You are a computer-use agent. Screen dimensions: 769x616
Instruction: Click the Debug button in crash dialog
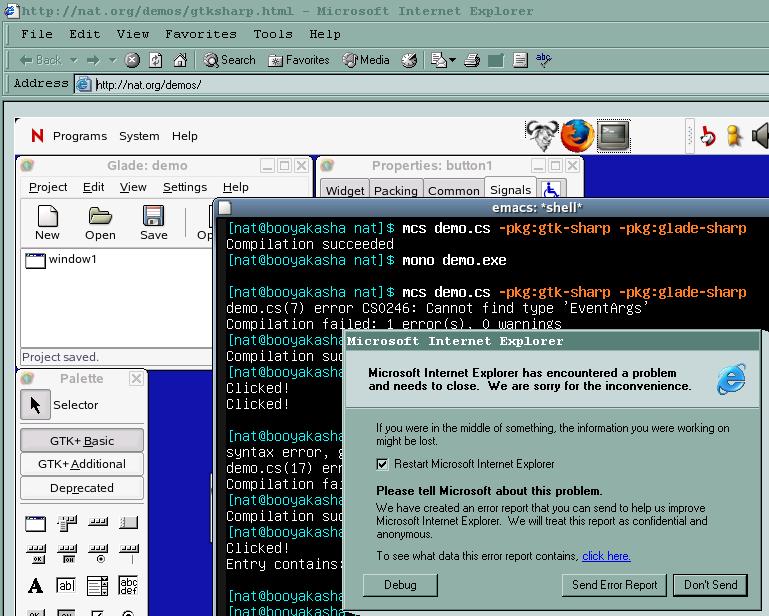click(400, 585)
